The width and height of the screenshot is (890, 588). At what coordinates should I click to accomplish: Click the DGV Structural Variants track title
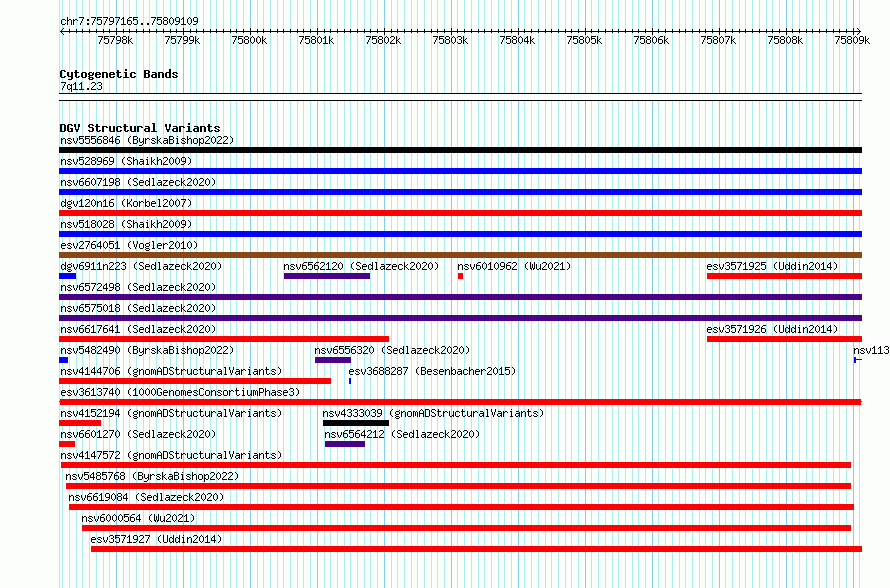click(x=140, y=128)
